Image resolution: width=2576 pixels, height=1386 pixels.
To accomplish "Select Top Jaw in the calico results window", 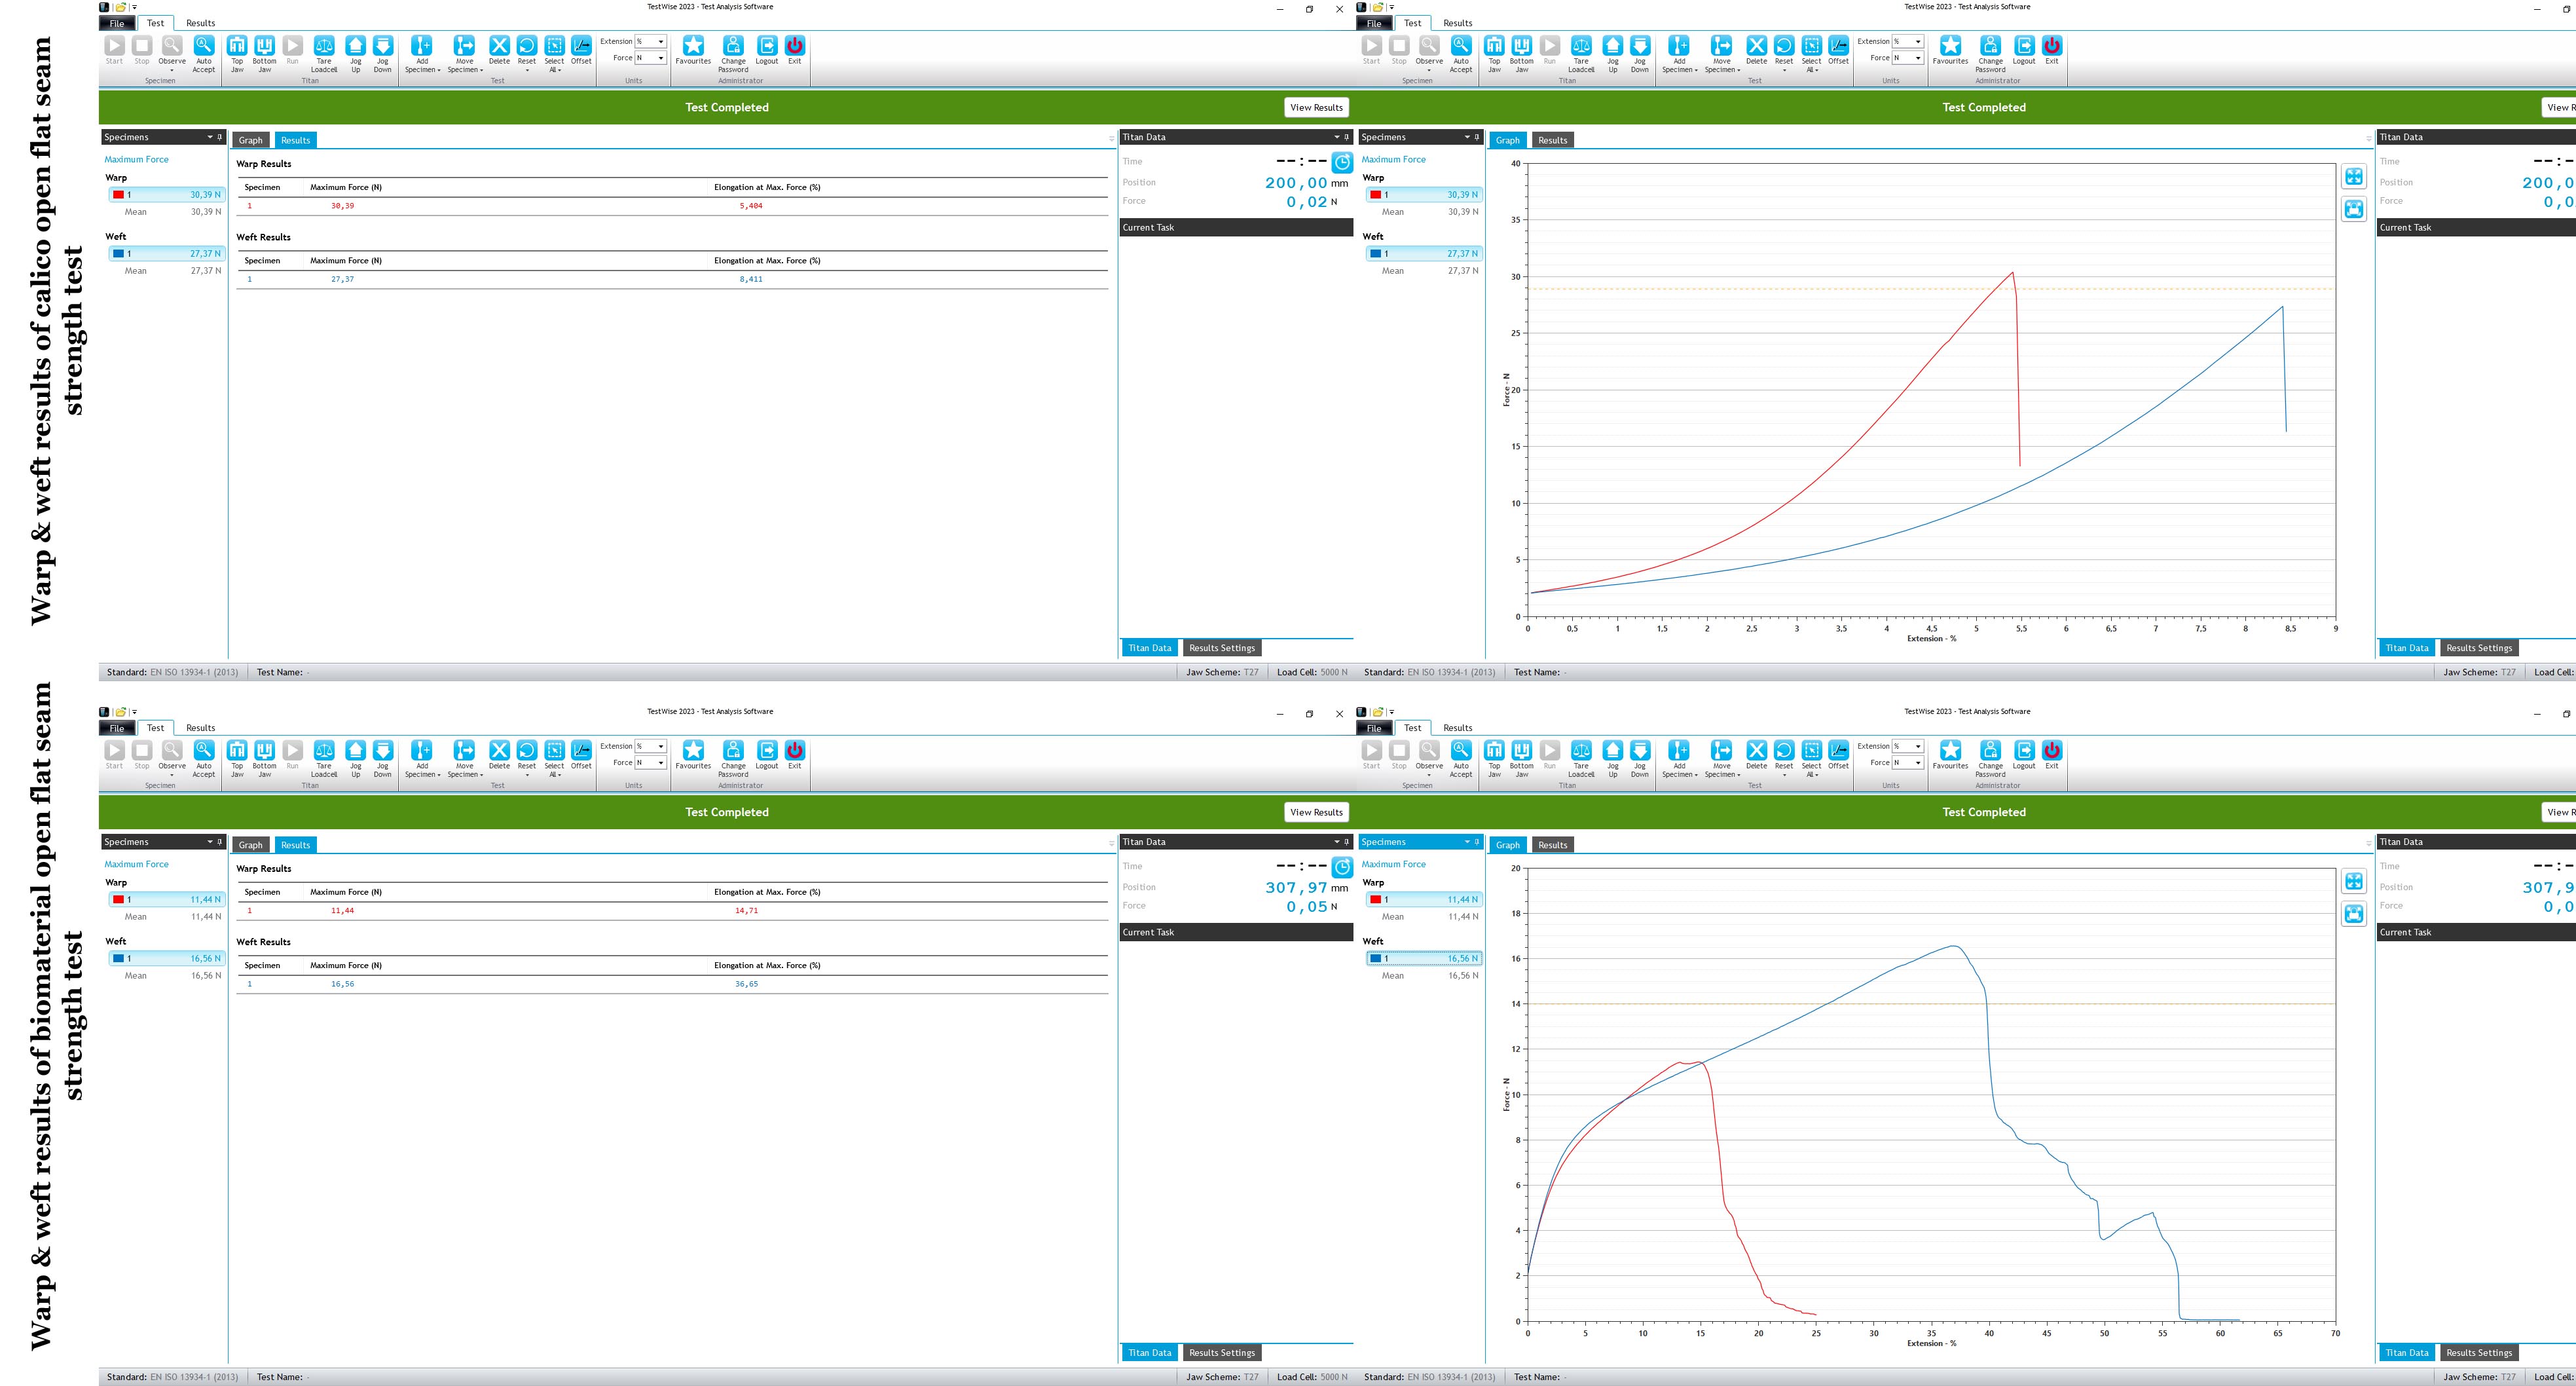I will click(237, 53).
